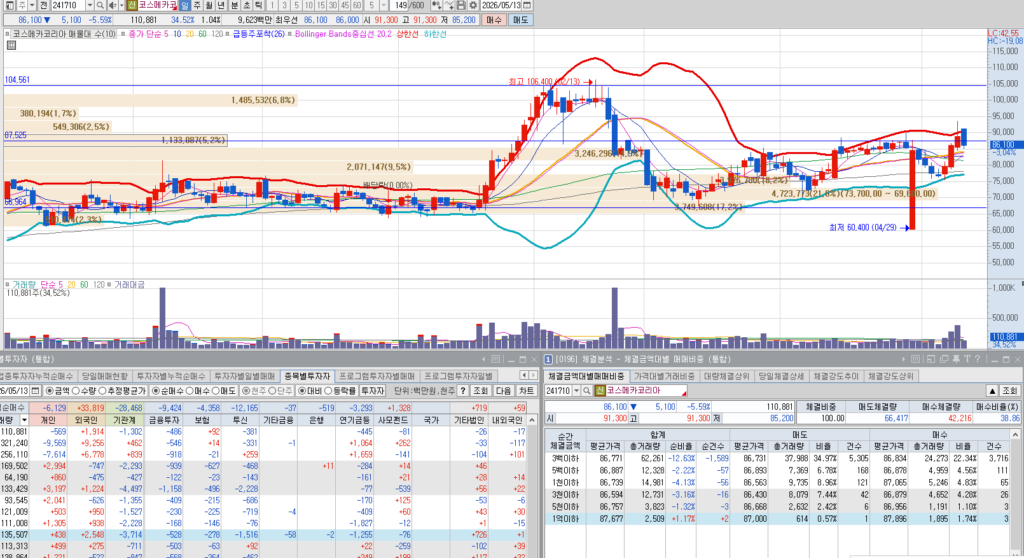Viewport: 1024px width, 558px height.
Task: Click window duplicate icon in trade analysis title bar
Action: tap(942, 359)
